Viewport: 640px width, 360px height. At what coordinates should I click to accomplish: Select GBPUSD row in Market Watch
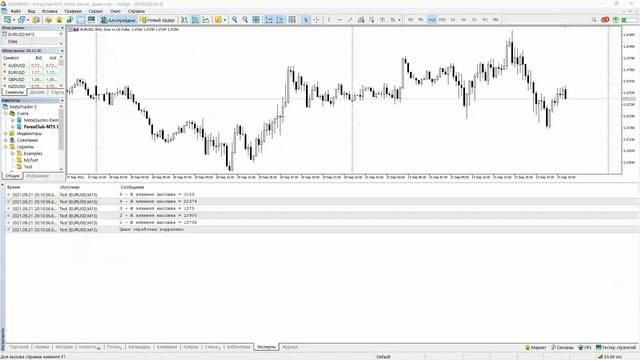[x=30, y=79]
